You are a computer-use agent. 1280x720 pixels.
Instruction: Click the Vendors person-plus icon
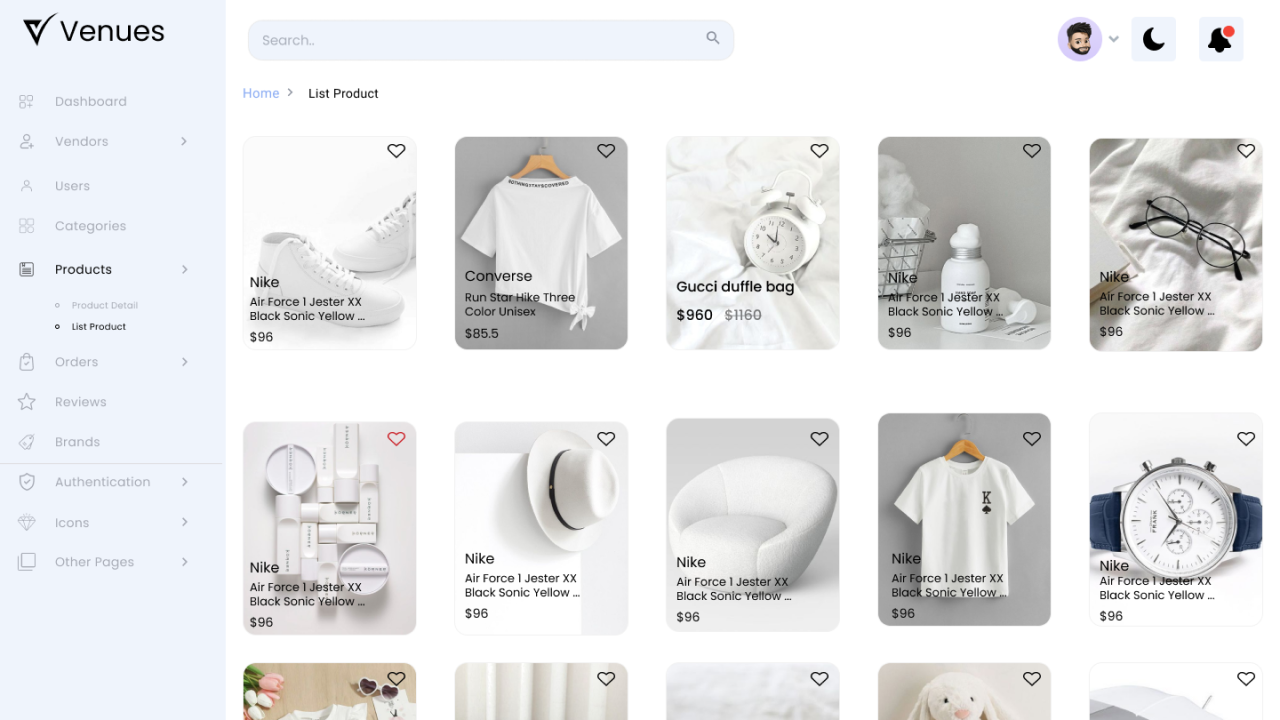point(27,142)
